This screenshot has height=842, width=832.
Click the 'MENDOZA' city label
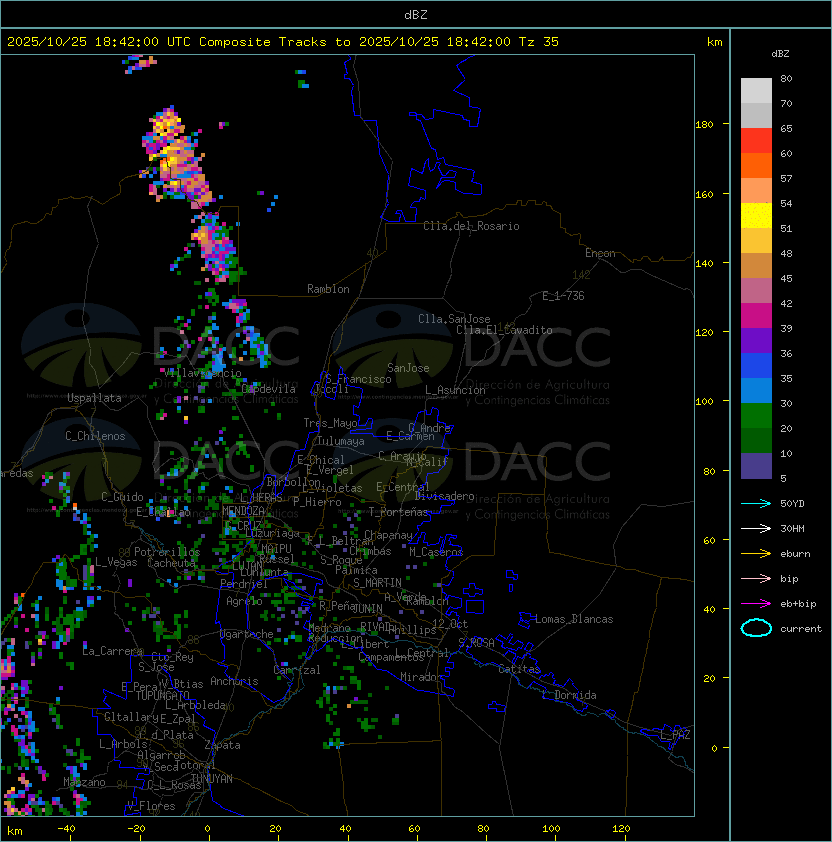243,510
